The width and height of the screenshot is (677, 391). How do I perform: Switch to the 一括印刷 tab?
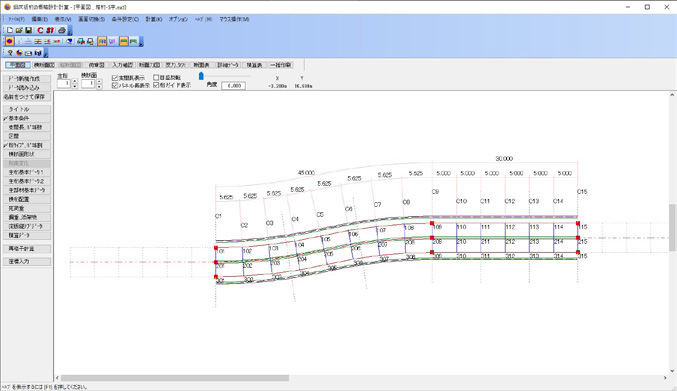tap(281, 65)
